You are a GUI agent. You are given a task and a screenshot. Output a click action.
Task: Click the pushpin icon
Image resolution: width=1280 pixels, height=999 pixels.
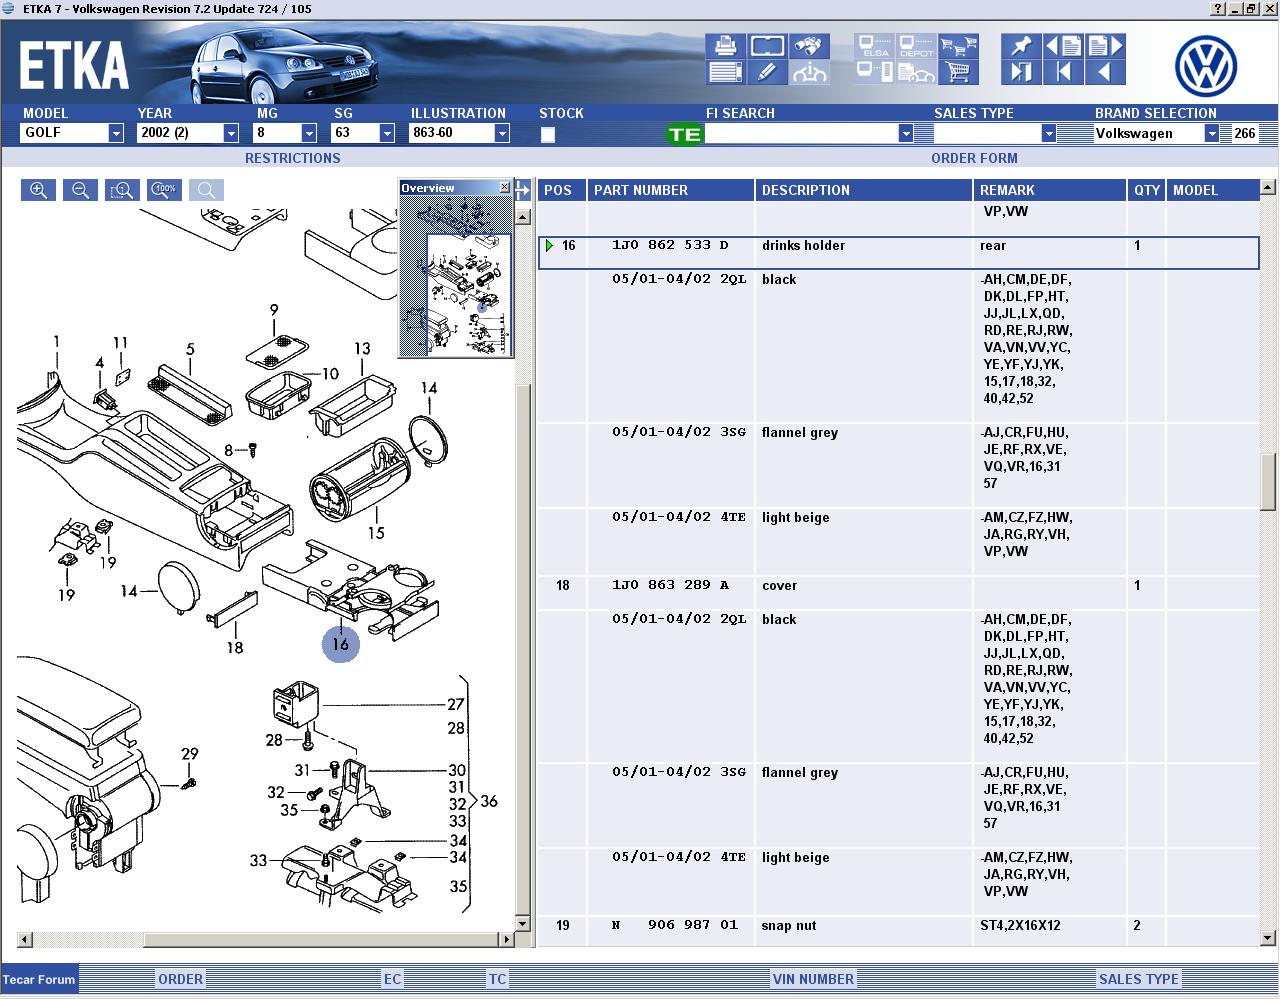pyautogui.click(x=1021, y=46)
